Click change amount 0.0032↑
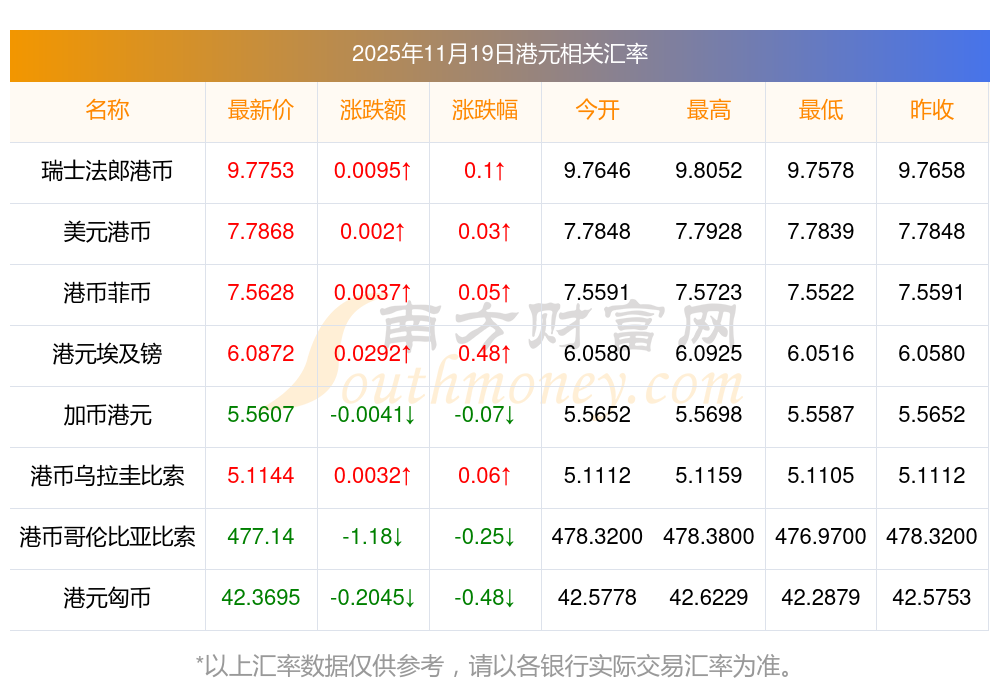 coord(373,475)
